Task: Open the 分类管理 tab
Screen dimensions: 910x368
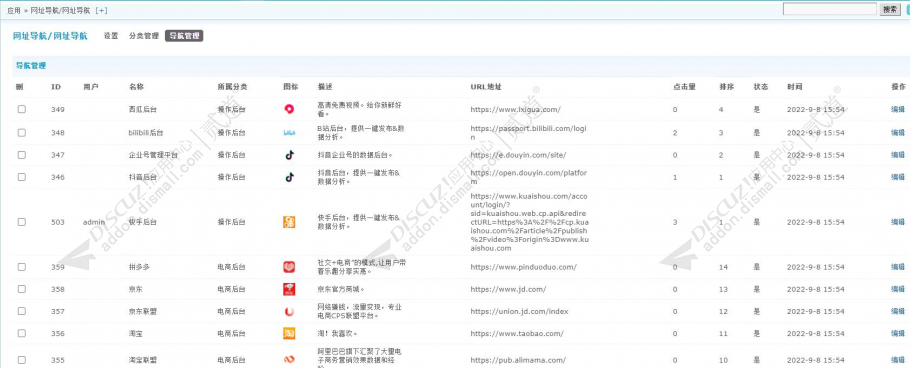Action: tap(143, 36)
